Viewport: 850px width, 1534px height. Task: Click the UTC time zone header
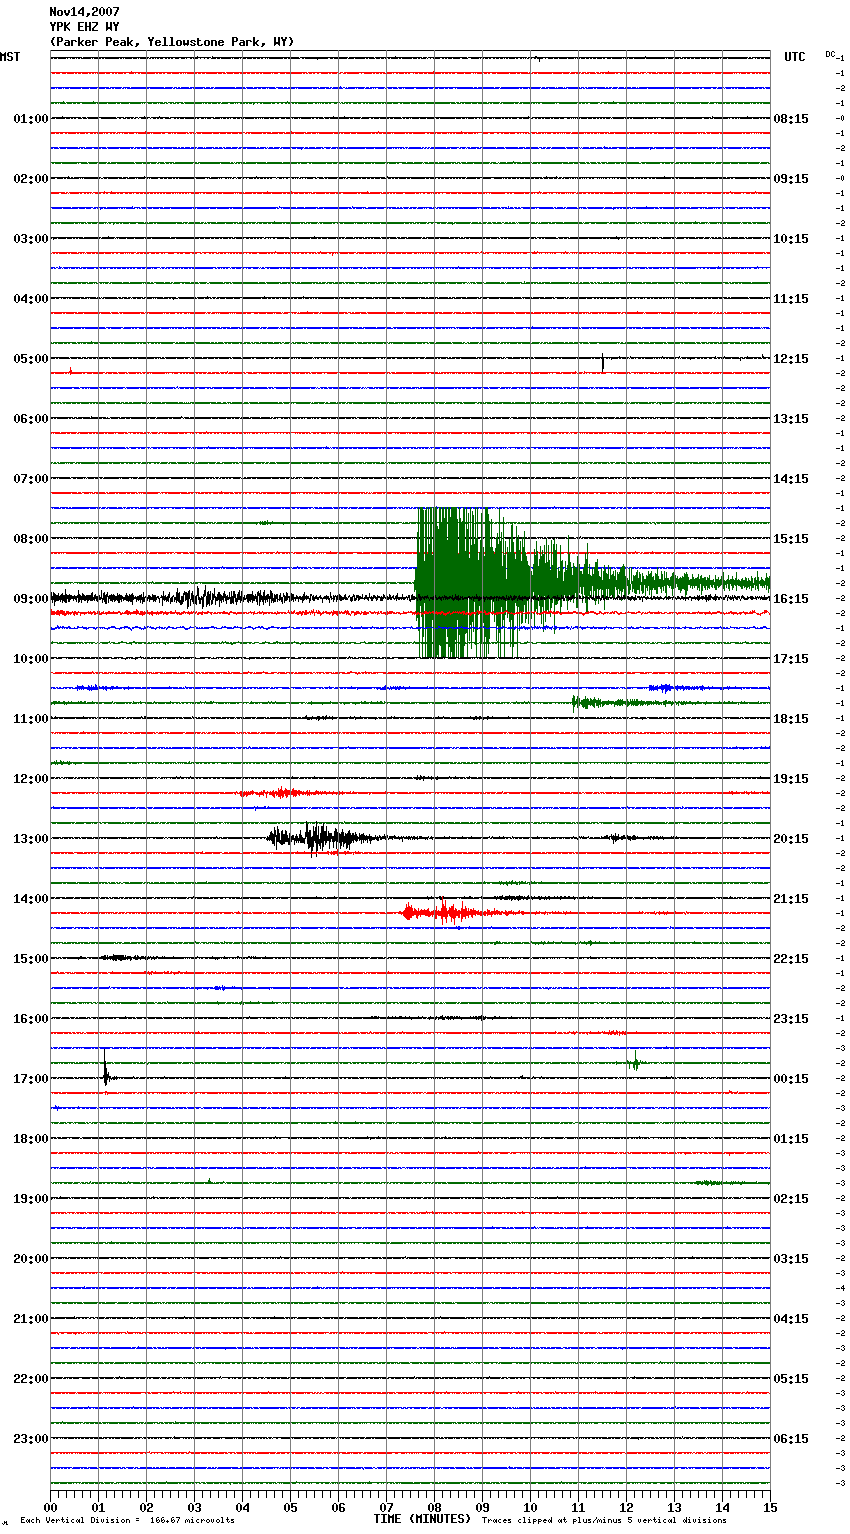(795, 57)
